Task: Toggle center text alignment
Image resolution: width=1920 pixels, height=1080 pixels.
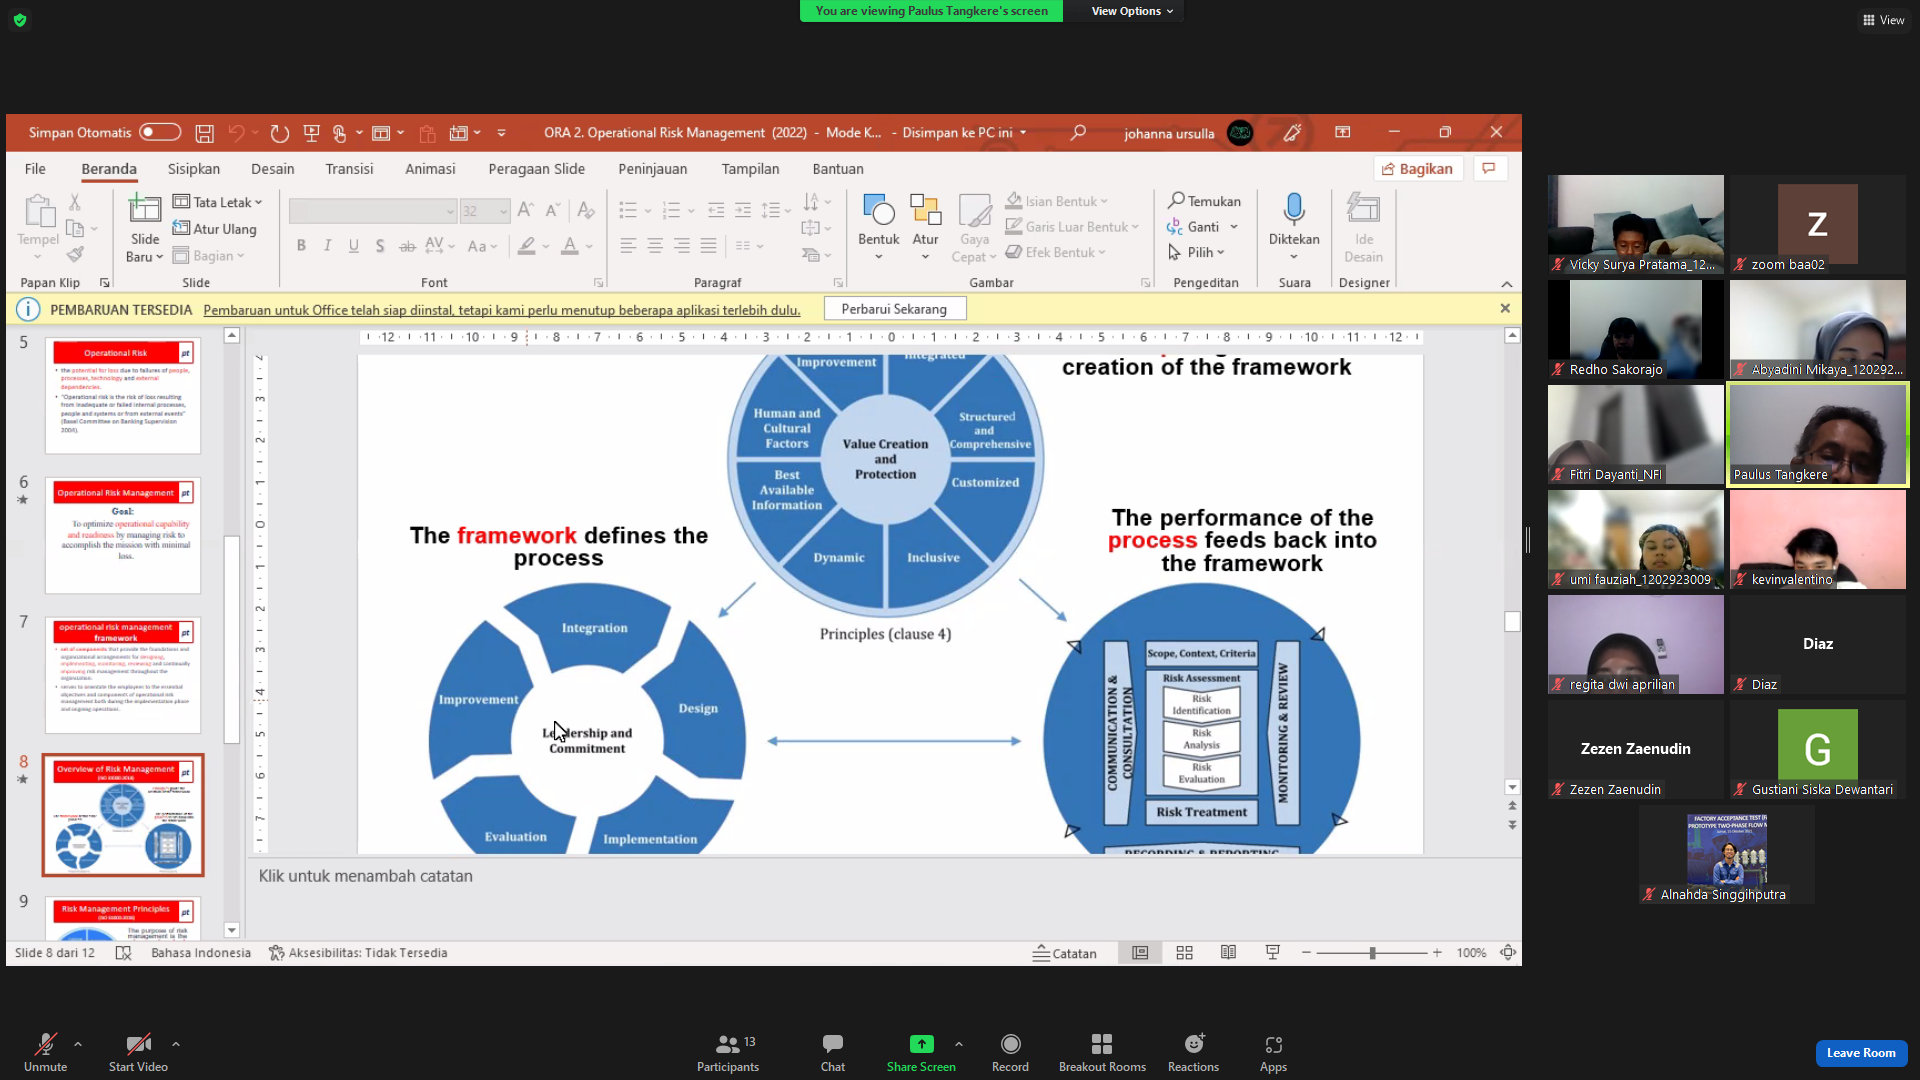Action: [x=655, y=246]
